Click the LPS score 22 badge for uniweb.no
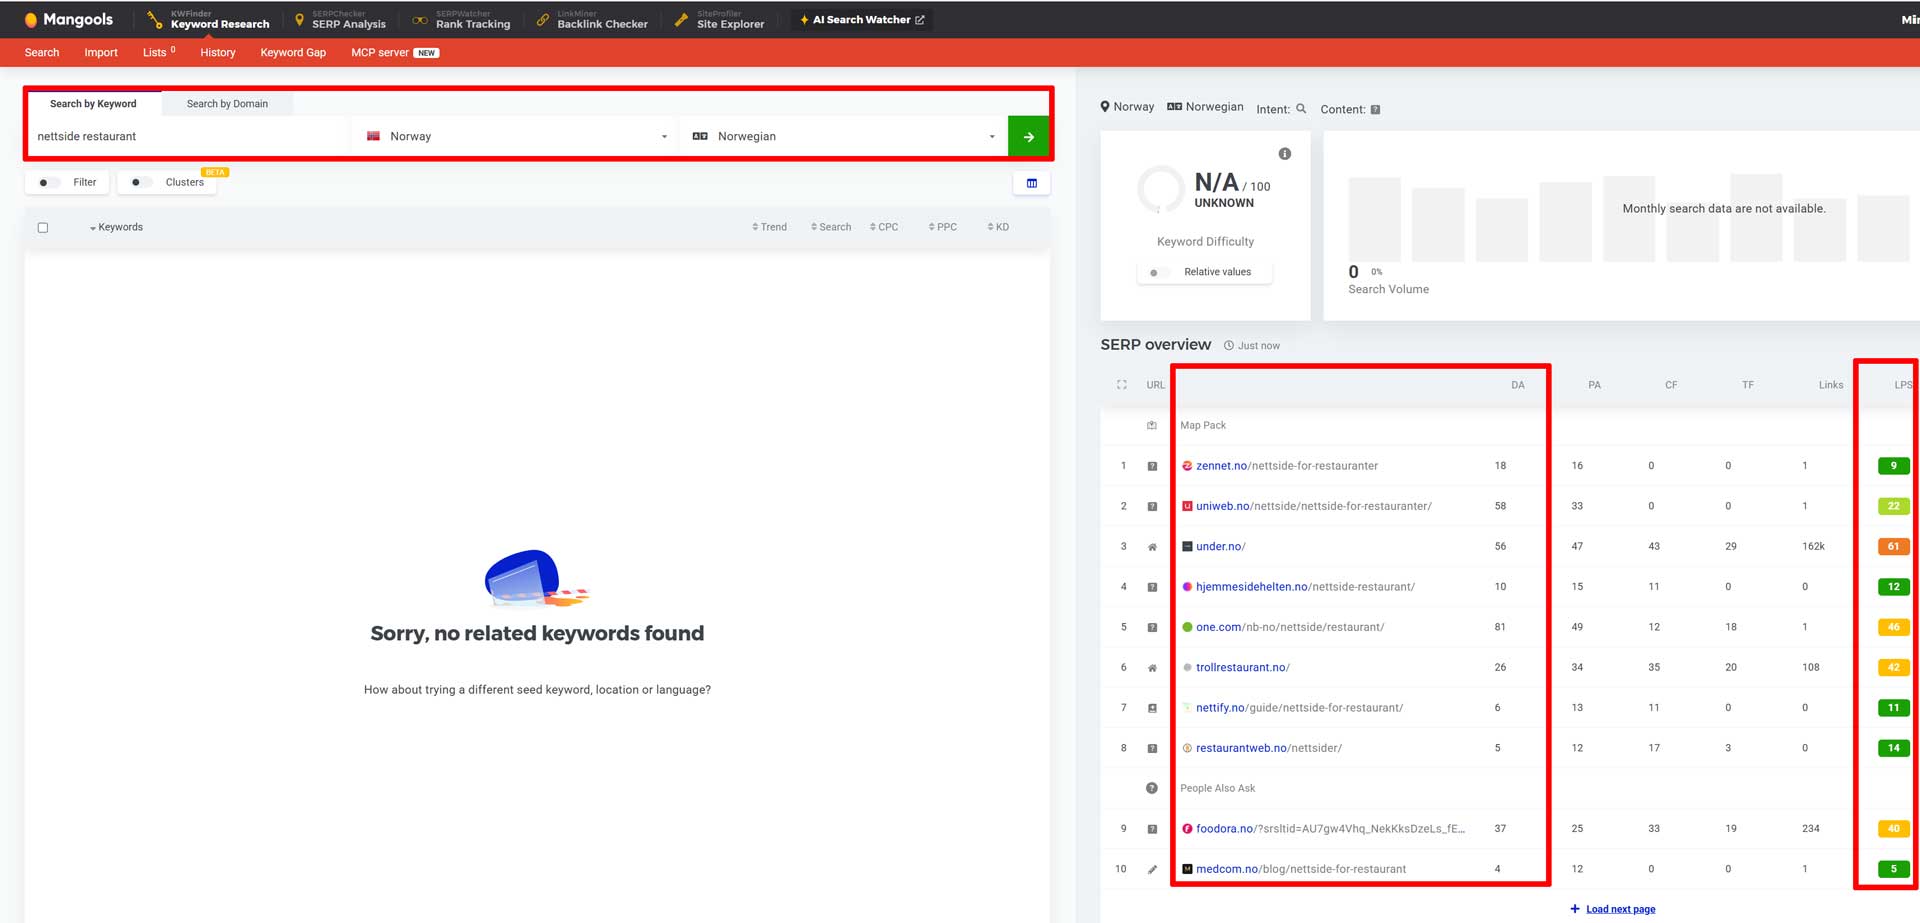This screenshot has width=1920, height=923. tap(1893, 506)
